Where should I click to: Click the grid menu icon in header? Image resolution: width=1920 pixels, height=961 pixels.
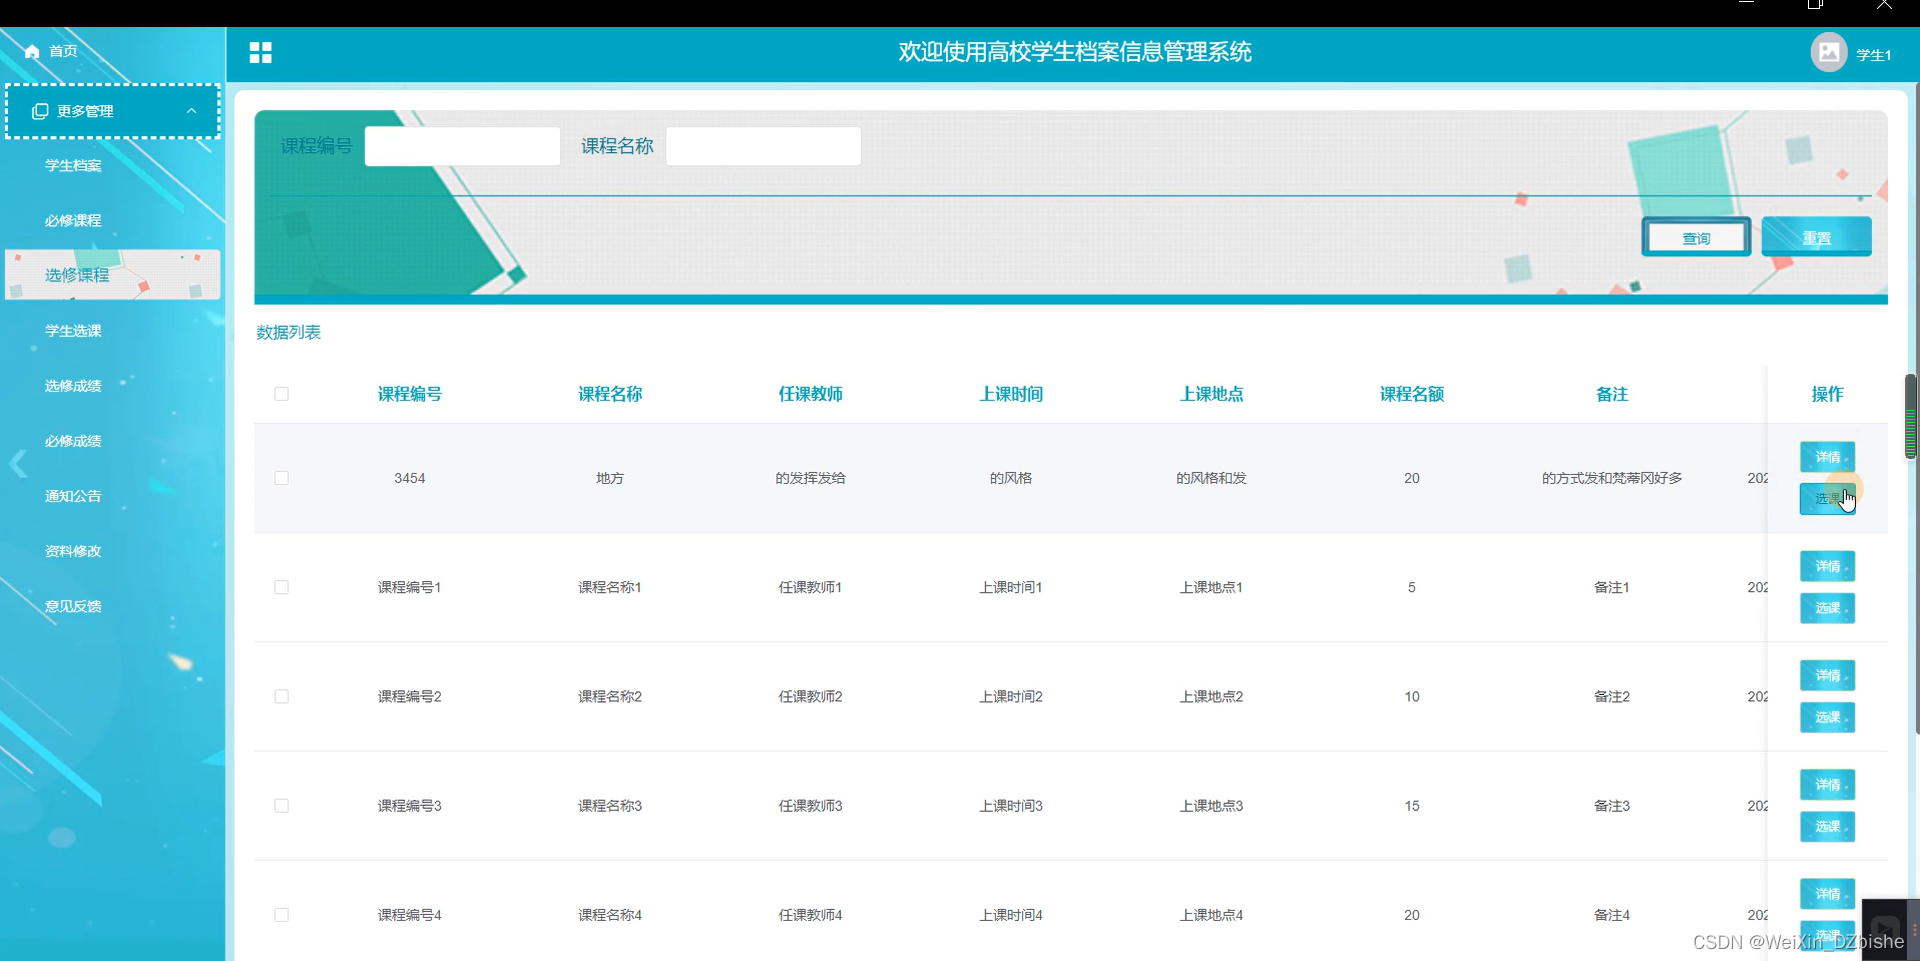[x=261, y=53]
